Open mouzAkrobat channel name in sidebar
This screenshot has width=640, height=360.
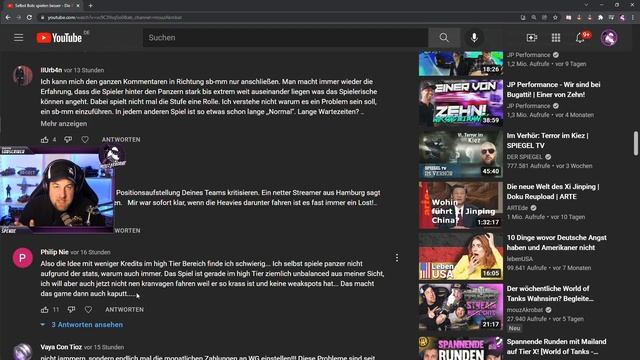525,310
